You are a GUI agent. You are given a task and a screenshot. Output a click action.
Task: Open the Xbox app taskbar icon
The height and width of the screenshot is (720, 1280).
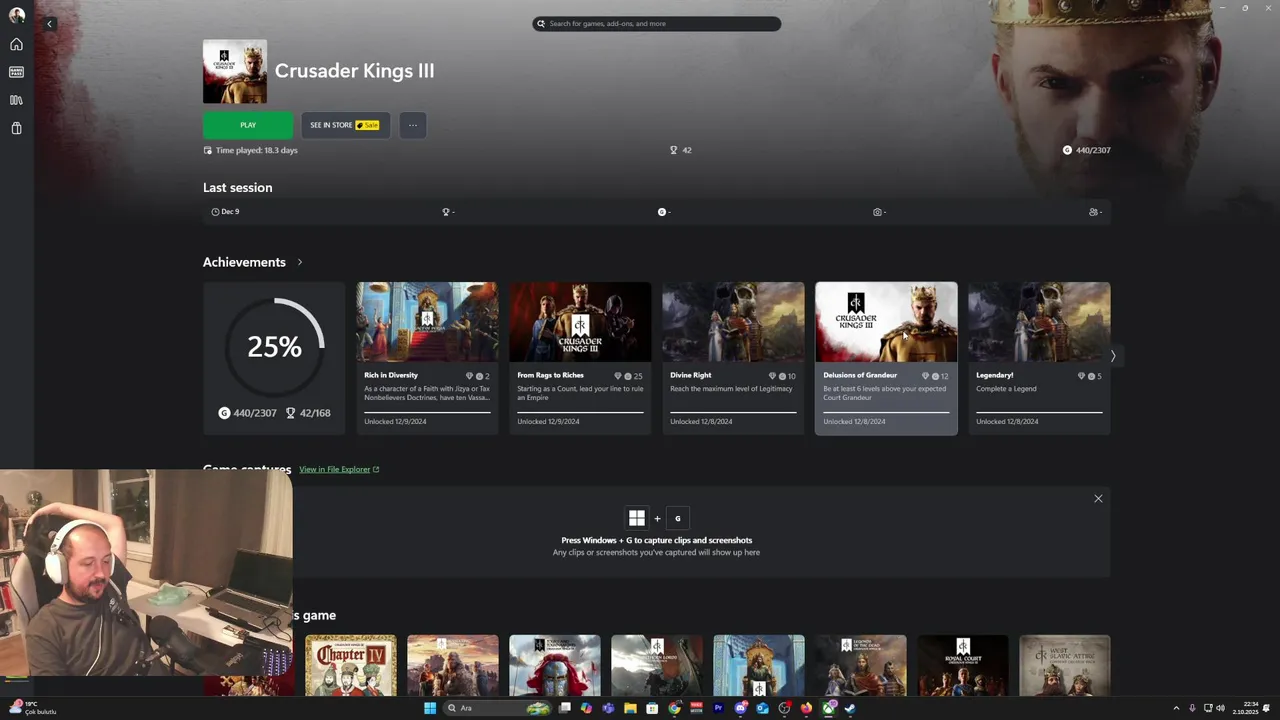[x=828, y=708]
